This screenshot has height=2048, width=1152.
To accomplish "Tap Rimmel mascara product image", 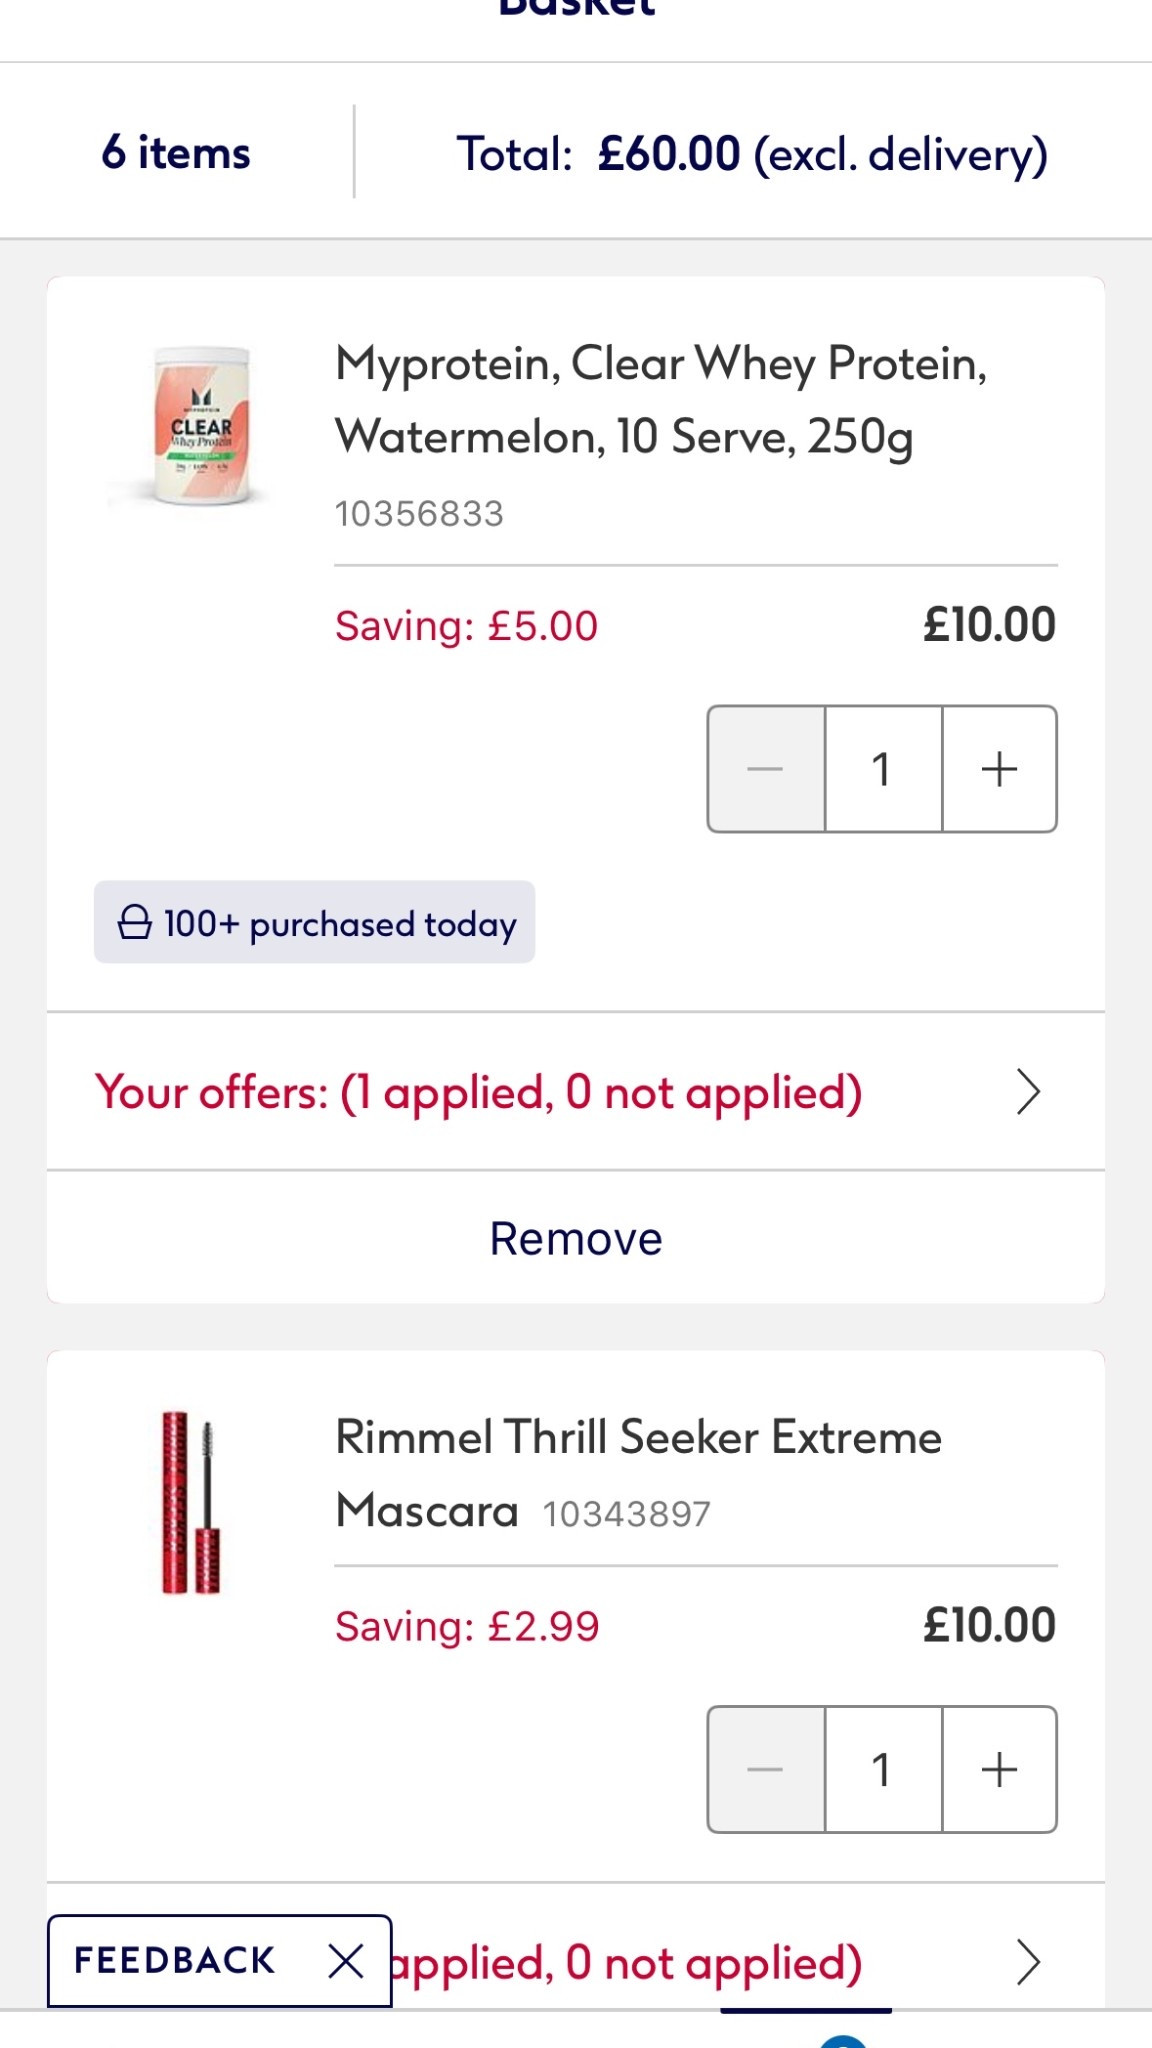I will point(191,1502).
